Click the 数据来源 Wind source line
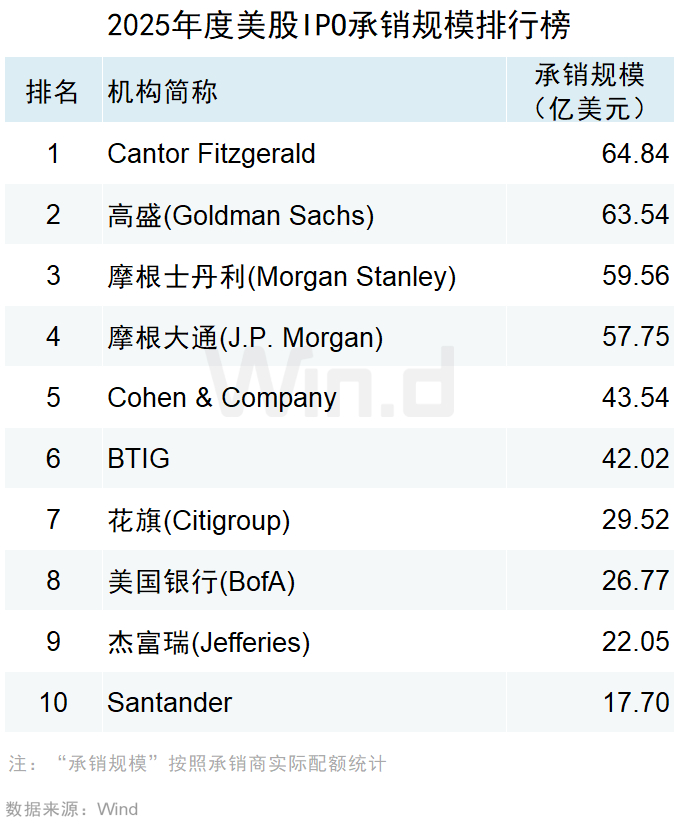Image resolution: width=674 pixels, height=826 pixels. (x=72, y=809)
